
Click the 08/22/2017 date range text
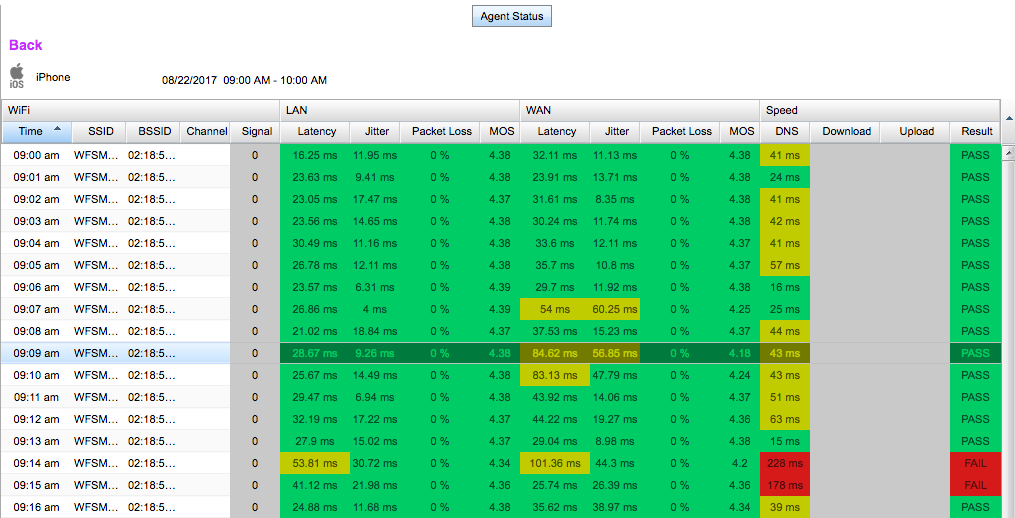coord(244,80)
